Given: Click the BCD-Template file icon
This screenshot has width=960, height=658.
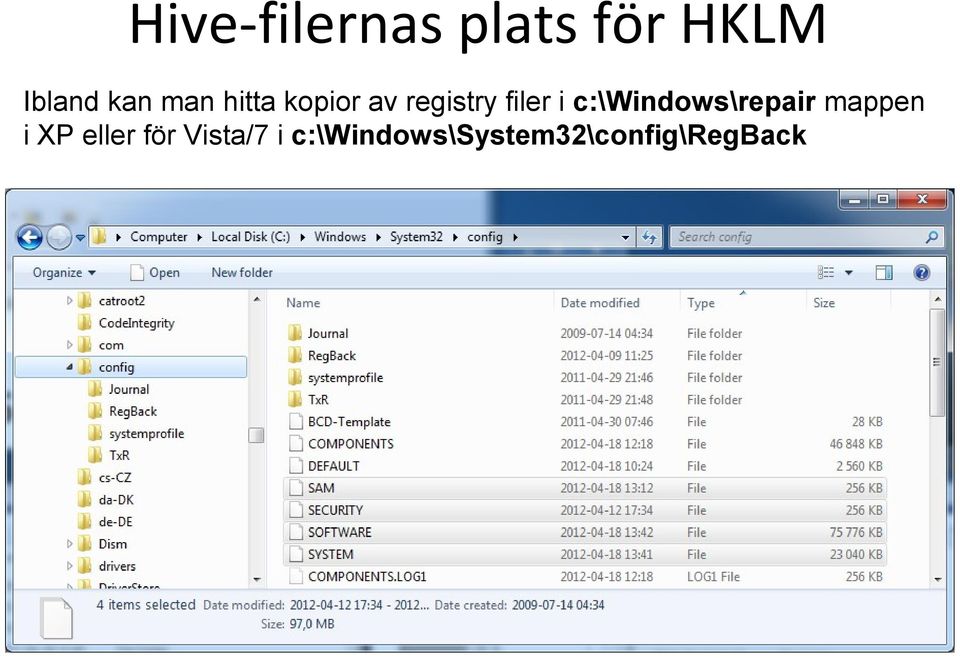Looking at the screenshot, I should pyautogui.click(x=296, y=421).
